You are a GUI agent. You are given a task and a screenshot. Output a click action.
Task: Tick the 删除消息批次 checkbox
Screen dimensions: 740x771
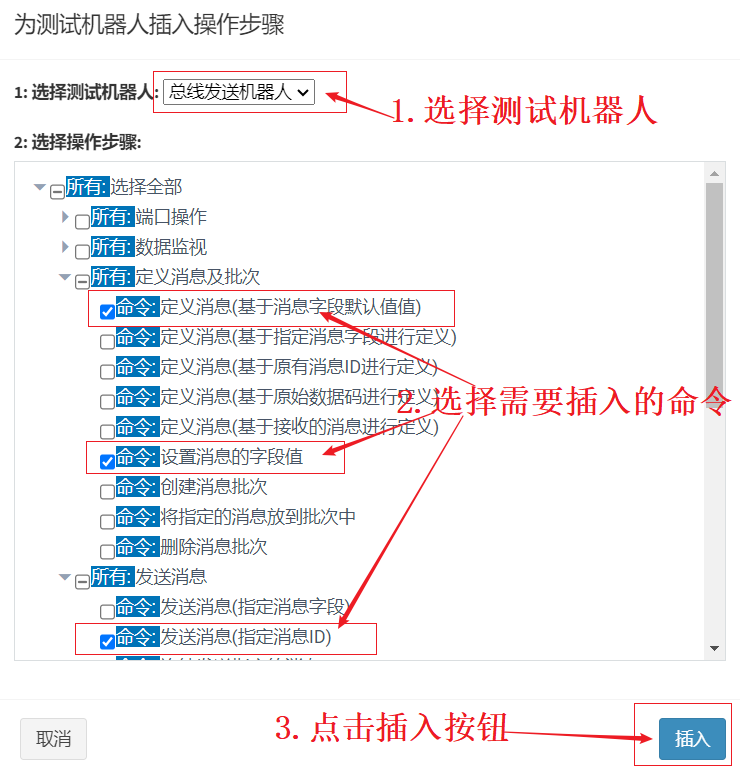click(x=107, y=552)
